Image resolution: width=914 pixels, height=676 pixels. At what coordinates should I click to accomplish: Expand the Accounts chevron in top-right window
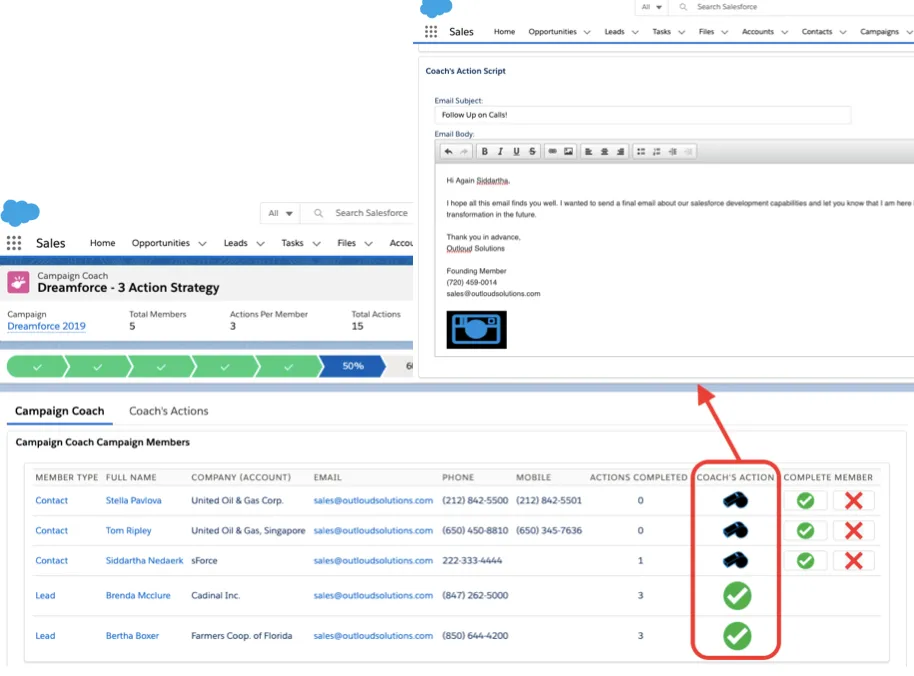(785, 32)
